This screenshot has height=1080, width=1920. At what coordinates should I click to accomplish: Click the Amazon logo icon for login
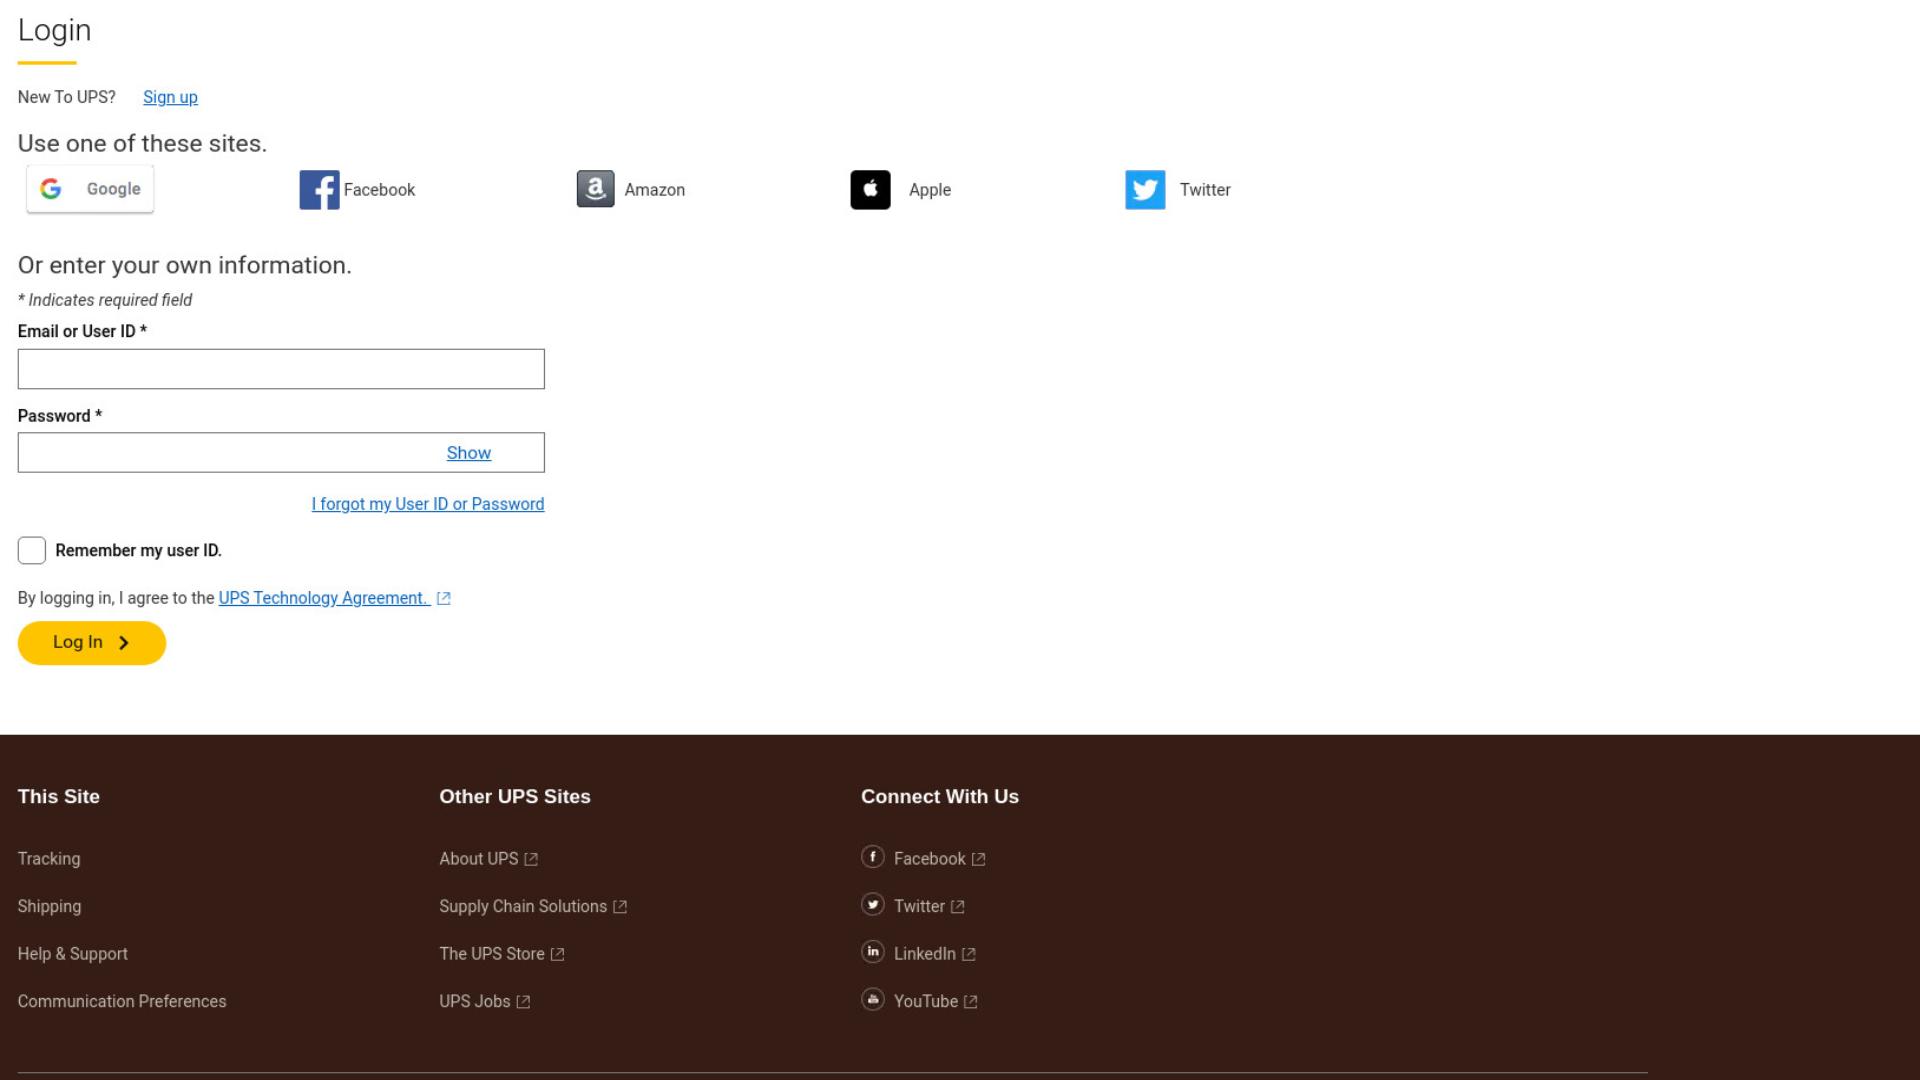click(x=595, y=189)
